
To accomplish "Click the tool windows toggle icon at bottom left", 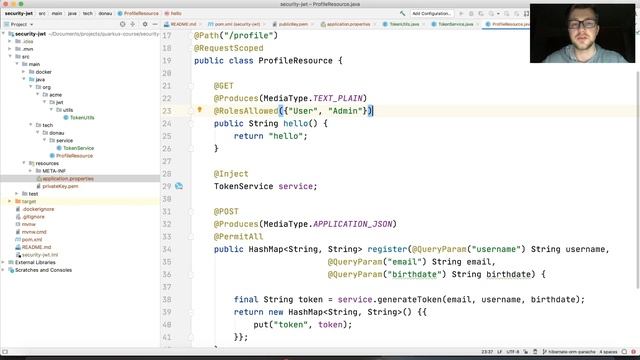I will [x=5, y=352].
